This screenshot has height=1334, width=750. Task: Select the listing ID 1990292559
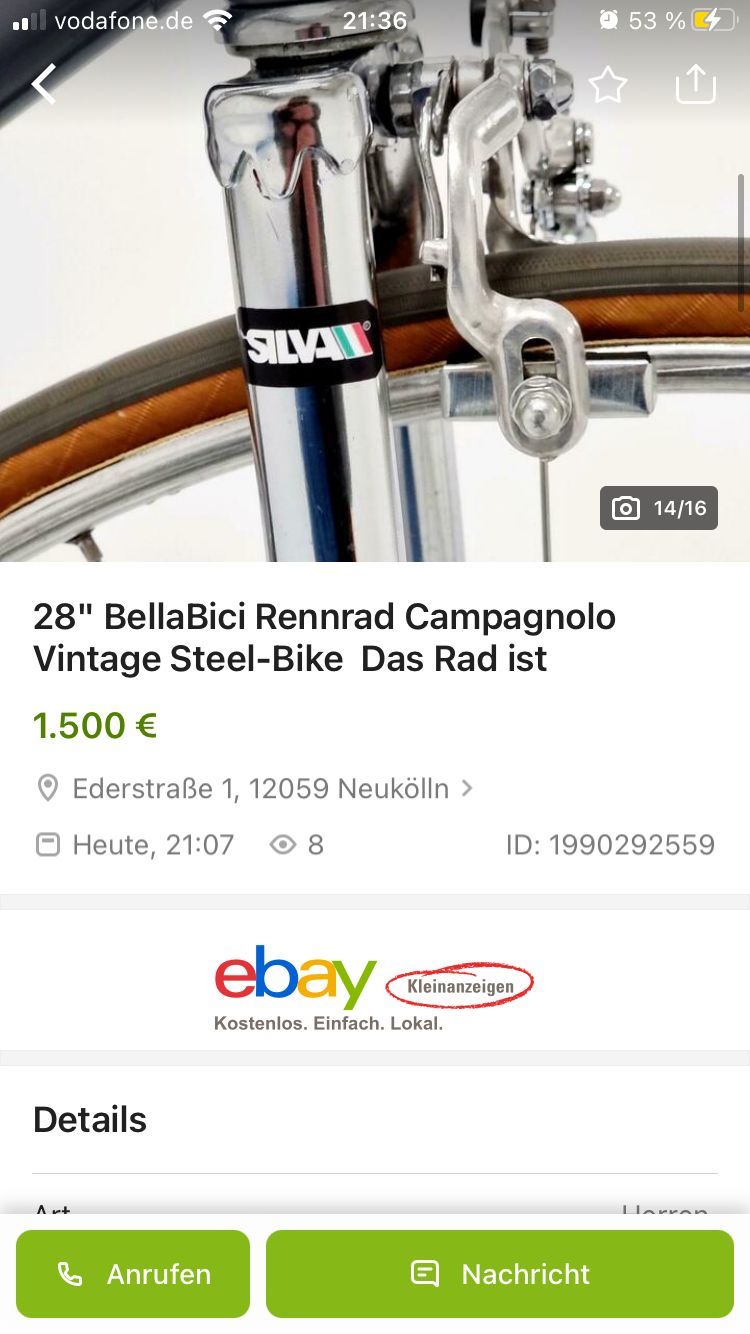[610, 845]
